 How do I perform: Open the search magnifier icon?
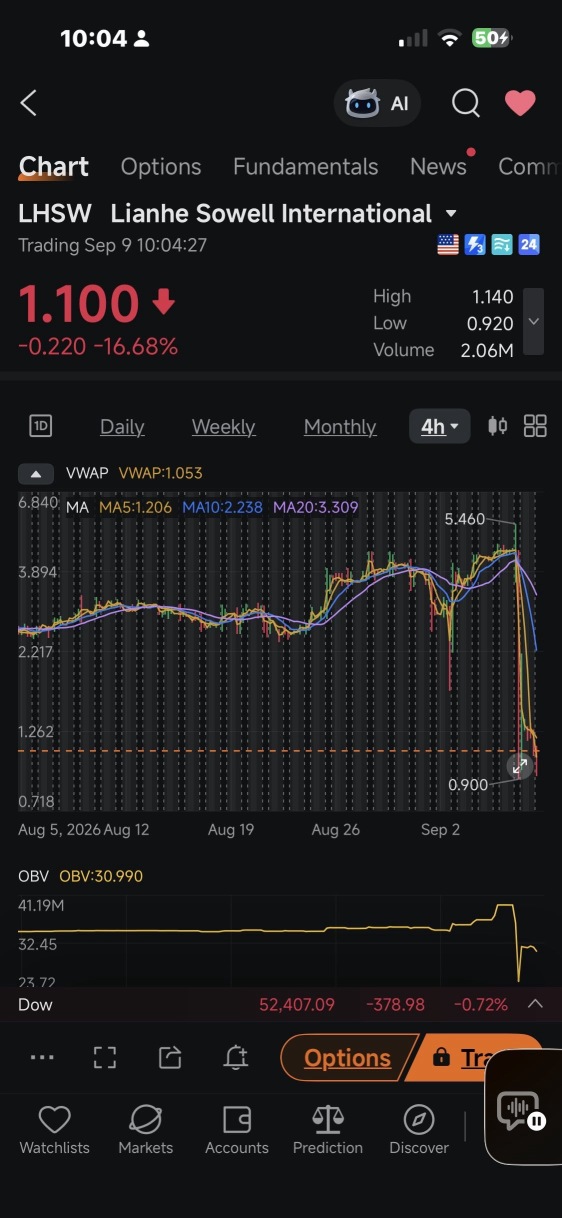465,103
